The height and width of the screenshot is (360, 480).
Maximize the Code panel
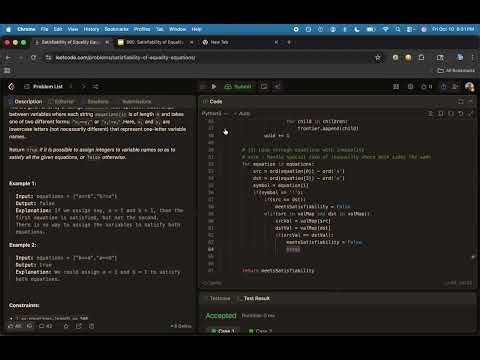(461, 101)
